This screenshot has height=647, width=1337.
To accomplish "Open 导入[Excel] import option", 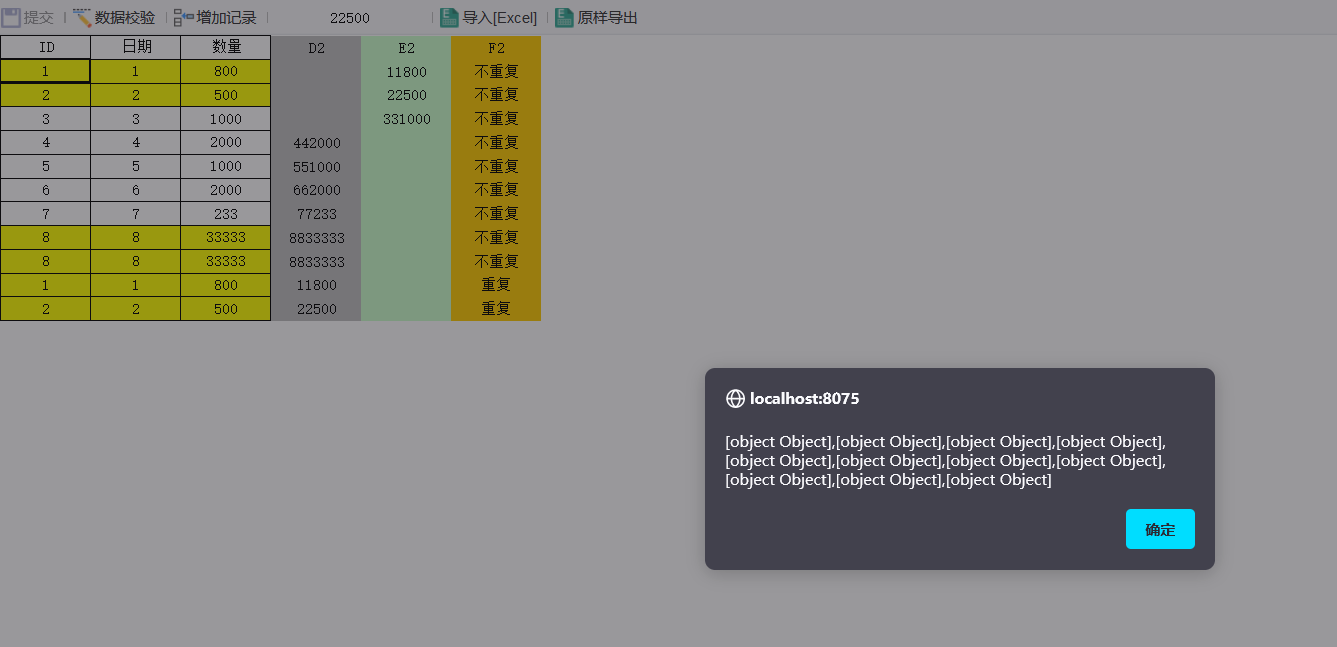I will pyautogui.click(x=489, y=17).
